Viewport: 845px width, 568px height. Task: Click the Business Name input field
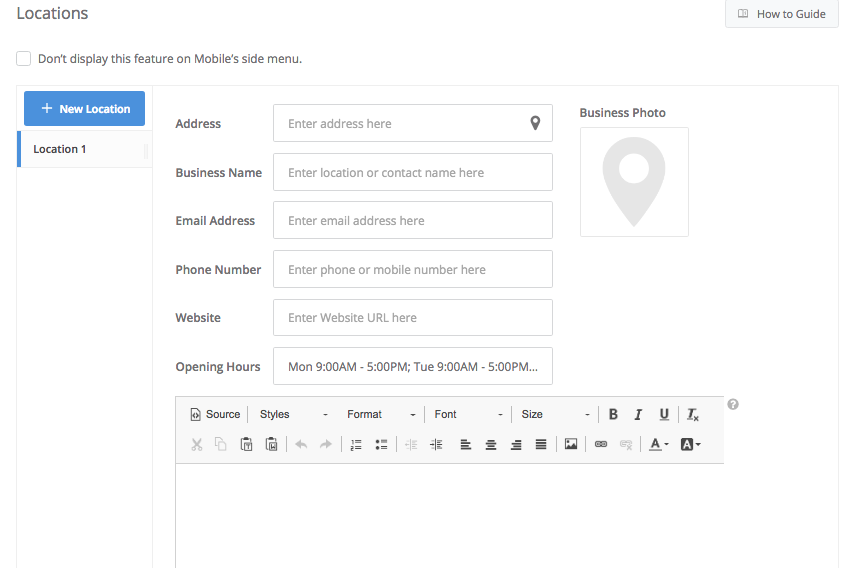(412, 172)
